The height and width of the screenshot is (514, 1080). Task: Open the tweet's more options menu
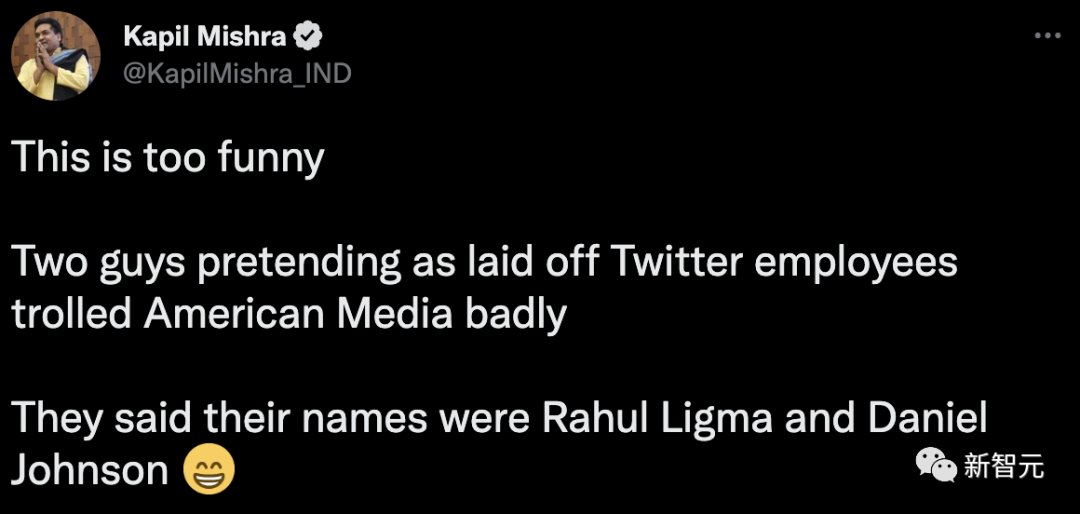pyautogui.click(x=1047, y=35)
